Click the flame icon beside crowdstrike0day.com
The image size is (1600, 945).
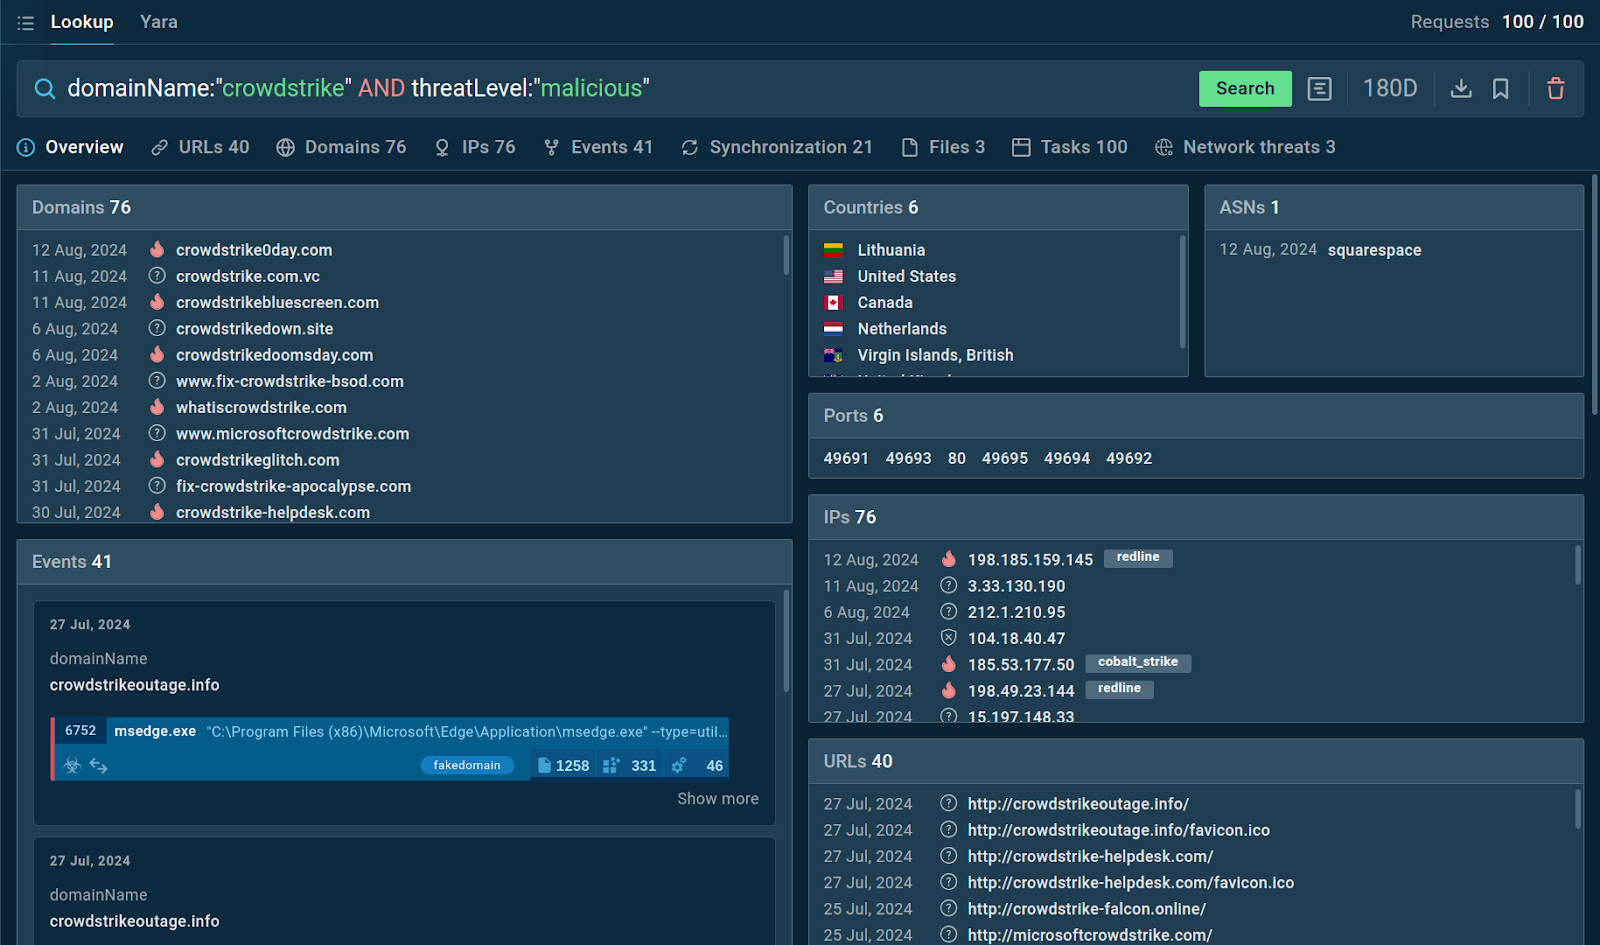point(157,250)
